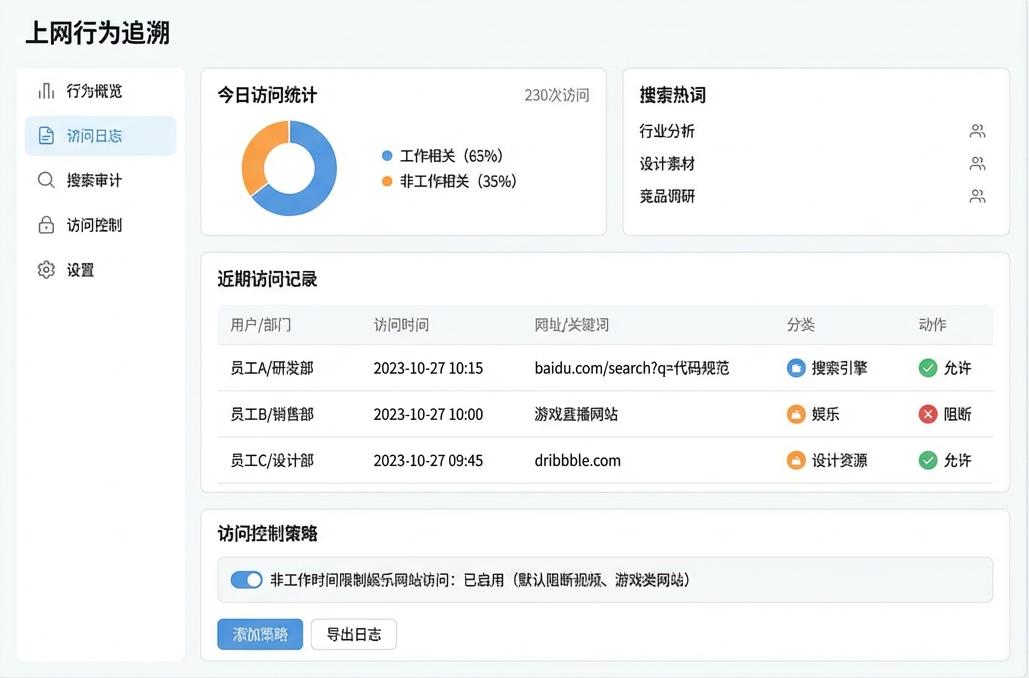Click the people icon beside 行业分析
The height and width of the screenshot is (678, 1029).
[x=977, y=130]
